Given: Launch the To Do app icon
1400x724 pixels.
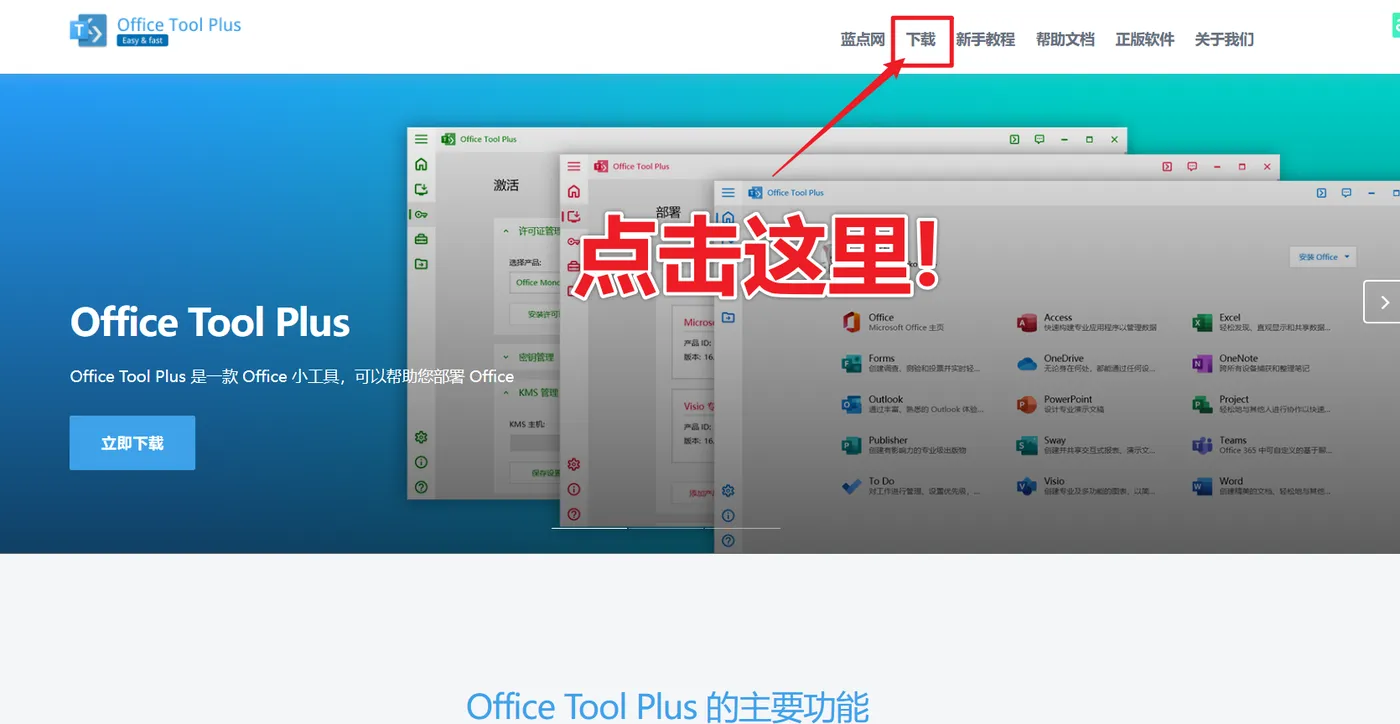Looking at the screenshot, I should [x=852, y=486].
